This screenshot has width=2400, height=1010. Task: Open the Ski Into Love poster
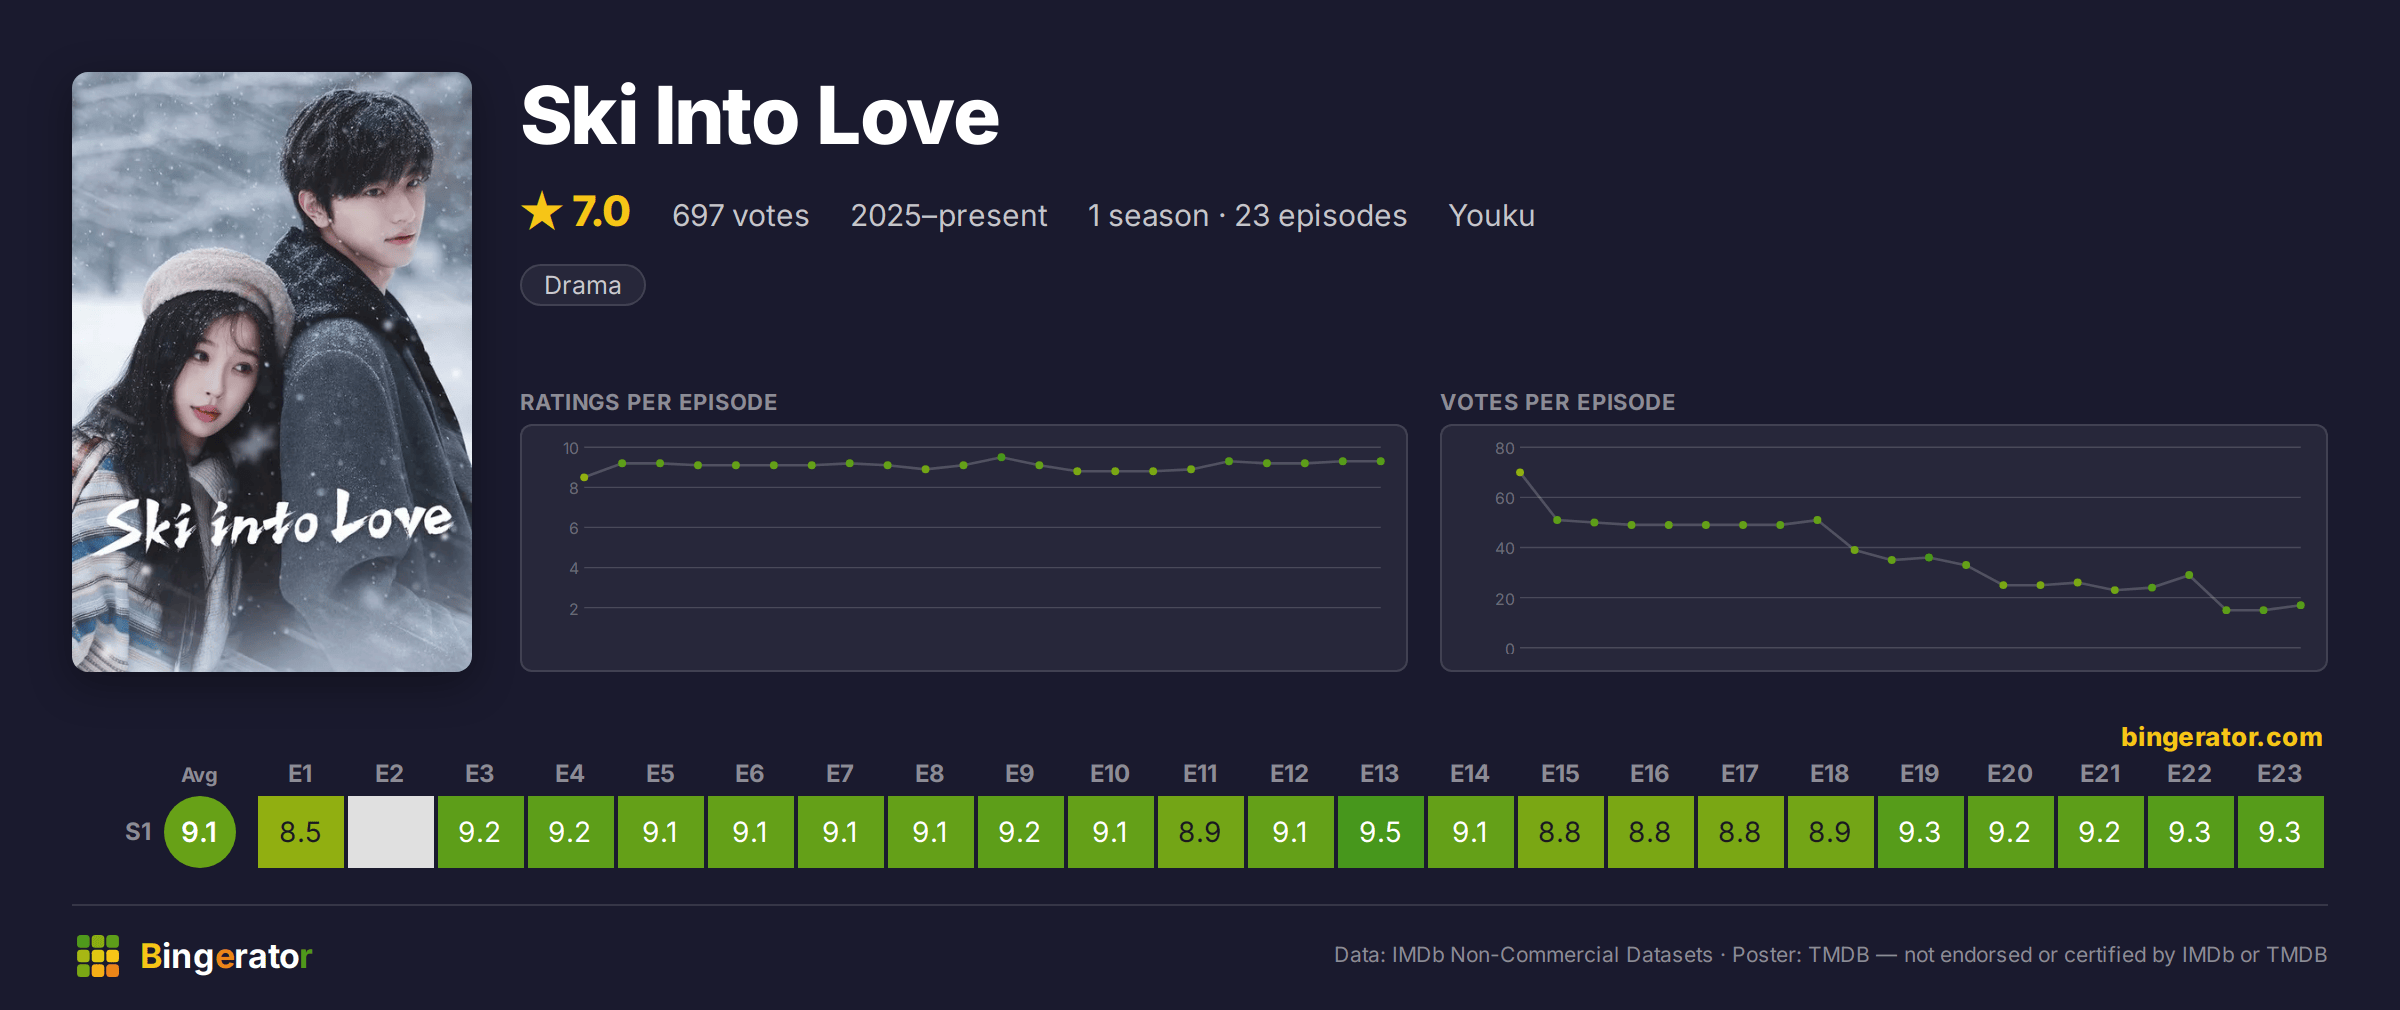[x=272, y=372]
